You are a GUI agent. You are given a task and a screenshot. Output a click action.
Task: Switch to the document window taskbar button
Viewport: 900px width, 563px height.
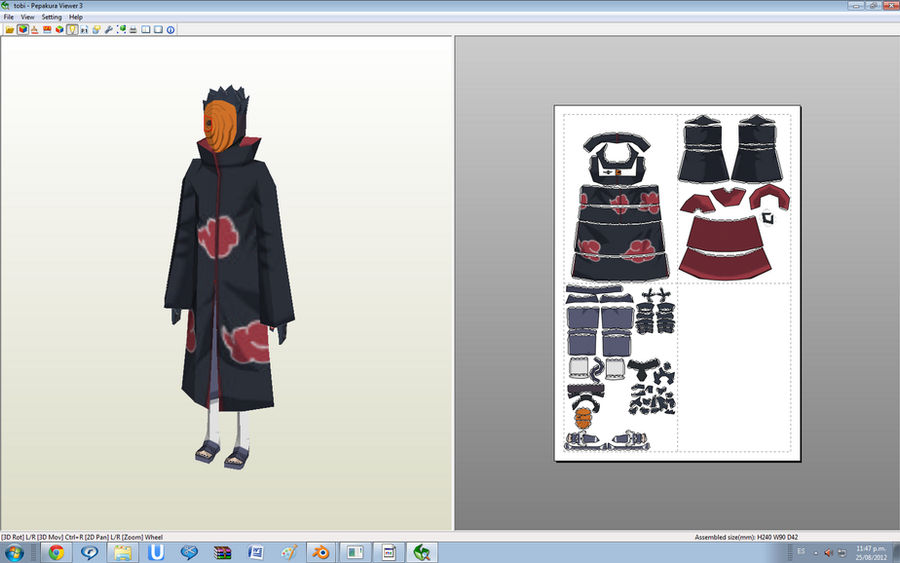pyautogui.click(x=389, y=553)
